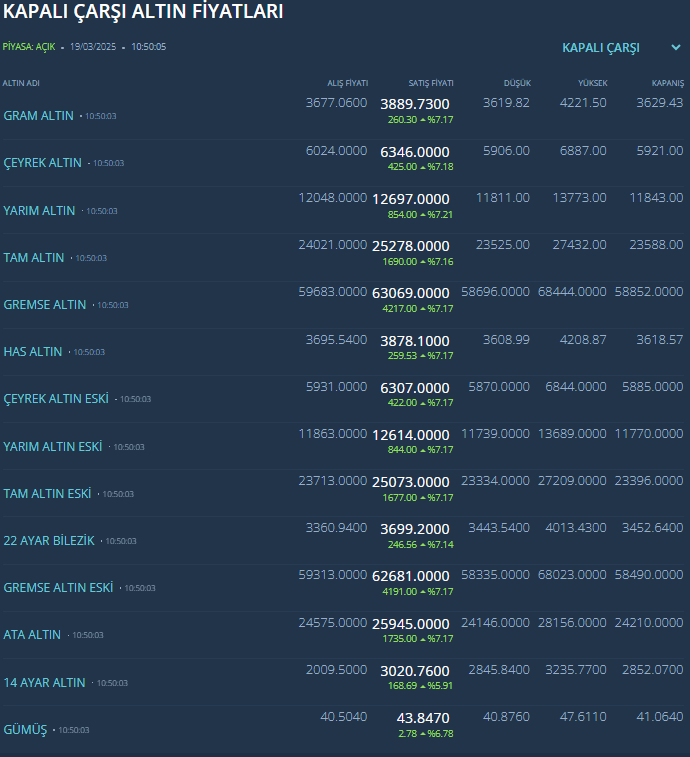Open the YARIM ALTIN ESKİ link
690x757 pixels.
point(53,447)
